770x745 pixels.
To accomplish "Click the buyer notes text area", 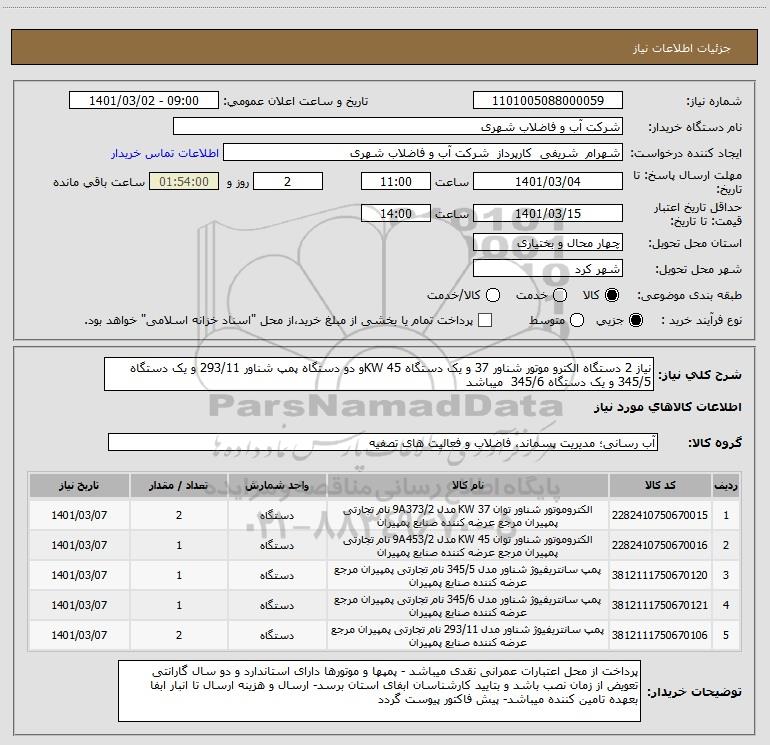I will [x=379, y=691].
